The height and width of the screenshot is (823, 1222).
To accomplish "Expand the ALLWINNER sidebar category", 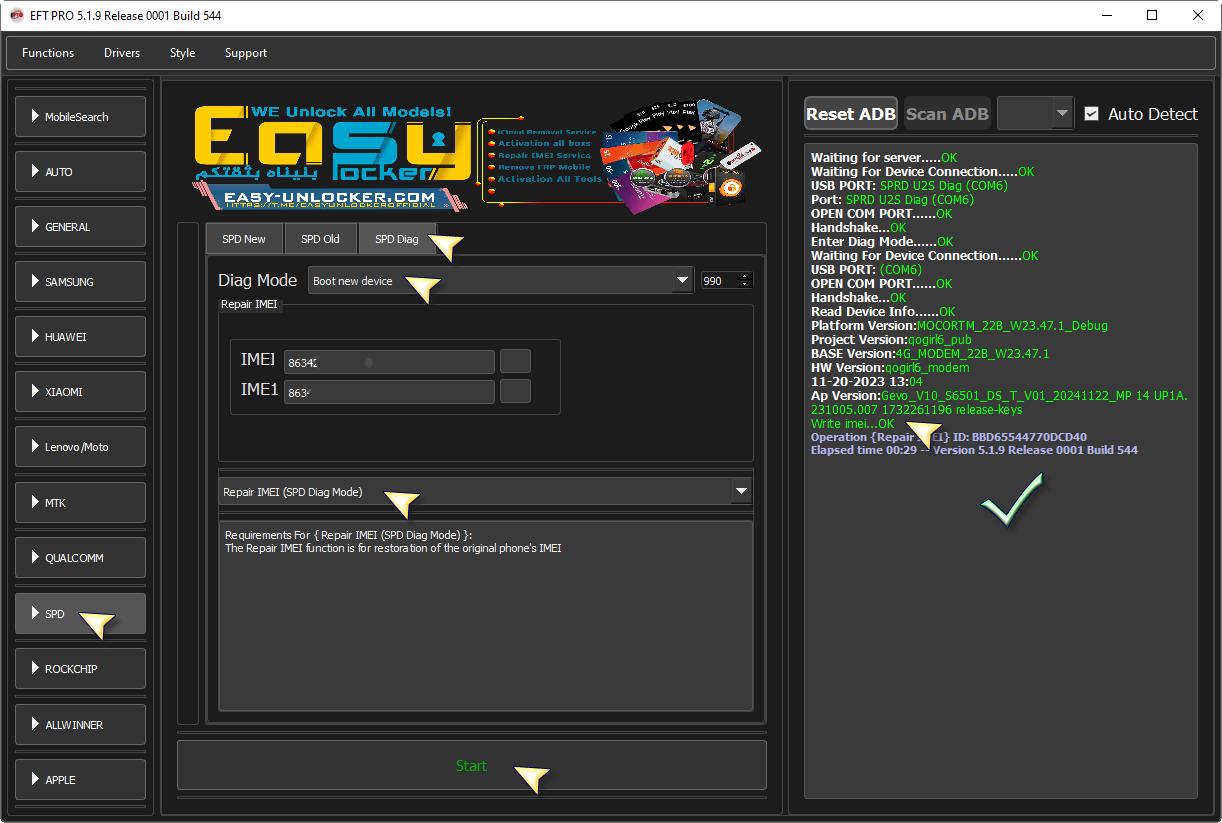I will point(80,725).
